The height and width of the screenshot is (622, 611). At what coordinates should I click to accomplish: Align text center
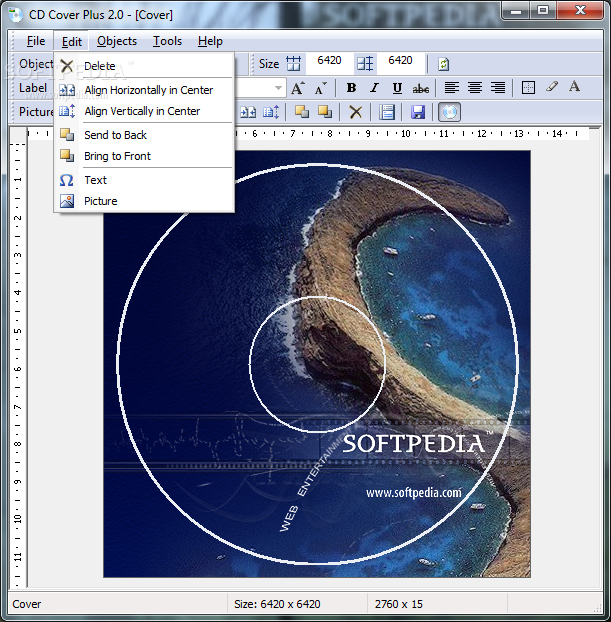pyautogui.click(x=475, y=88)
